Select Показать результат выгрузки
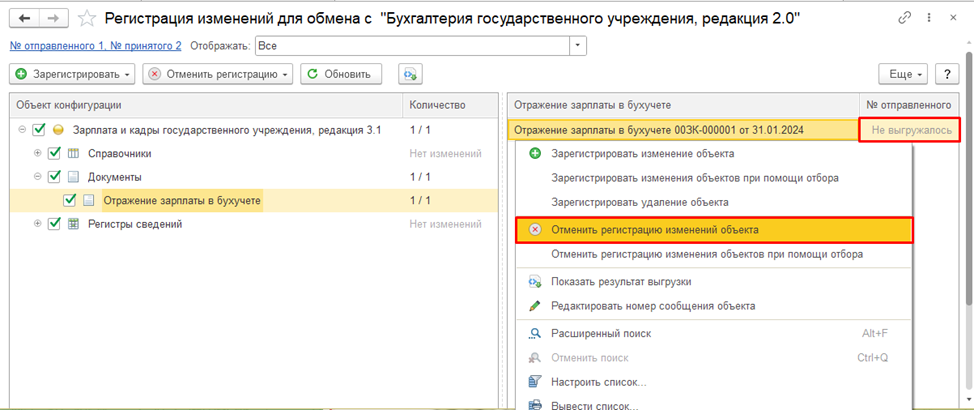This screenshot has width=974, height=410. click(714, 281)
